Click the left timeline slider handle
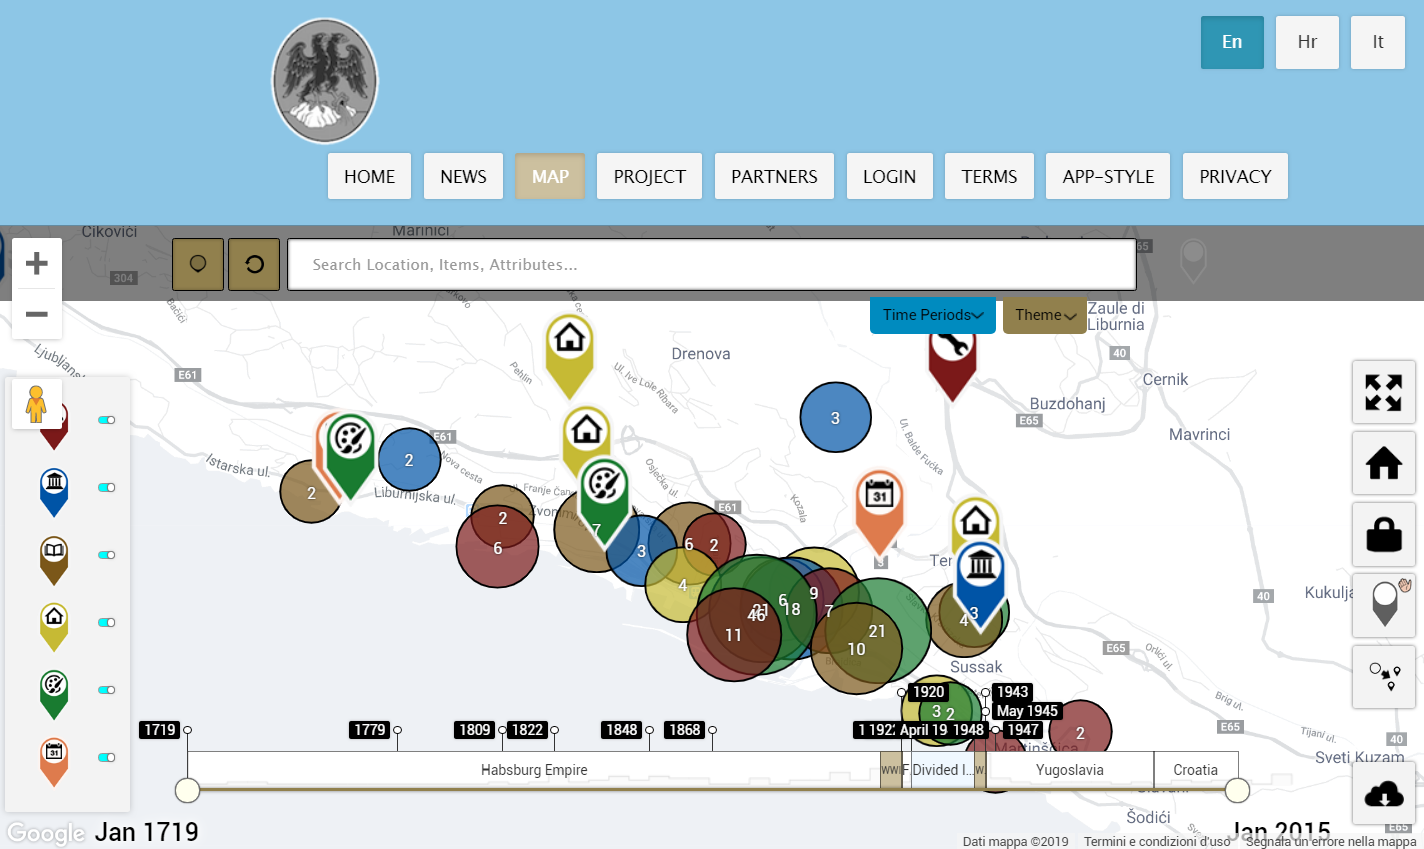1424x849 pixels. (188, 791)
